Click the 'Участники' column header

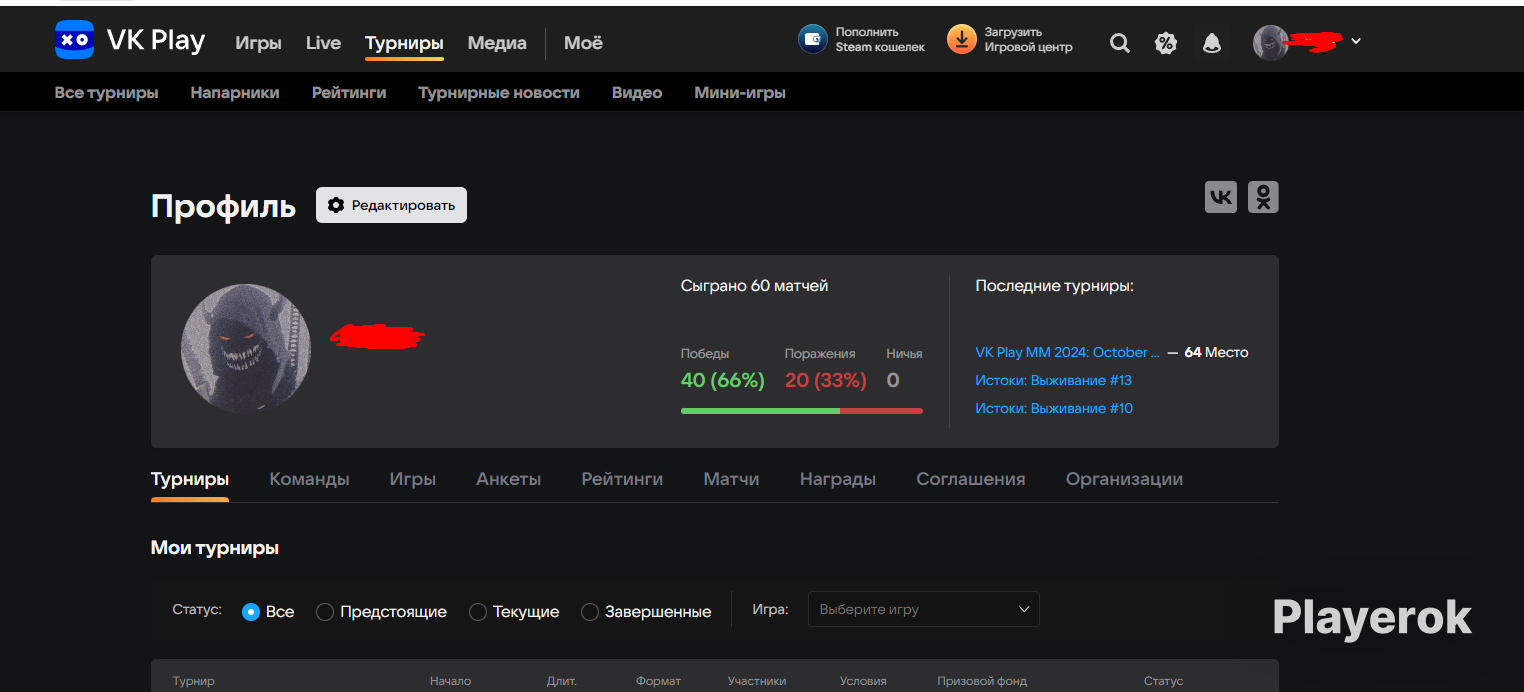click(x=757, y=681)
